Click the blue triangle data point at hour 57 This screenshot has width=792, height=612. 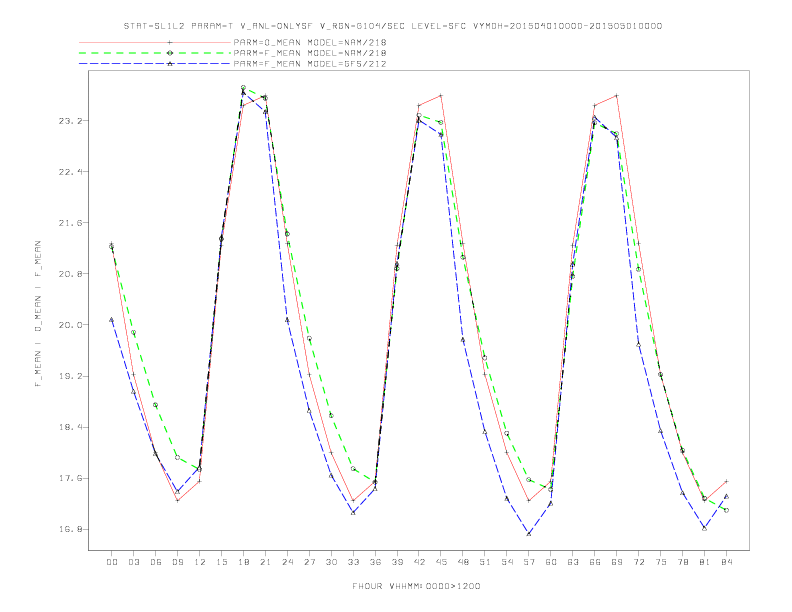(529, 534)
